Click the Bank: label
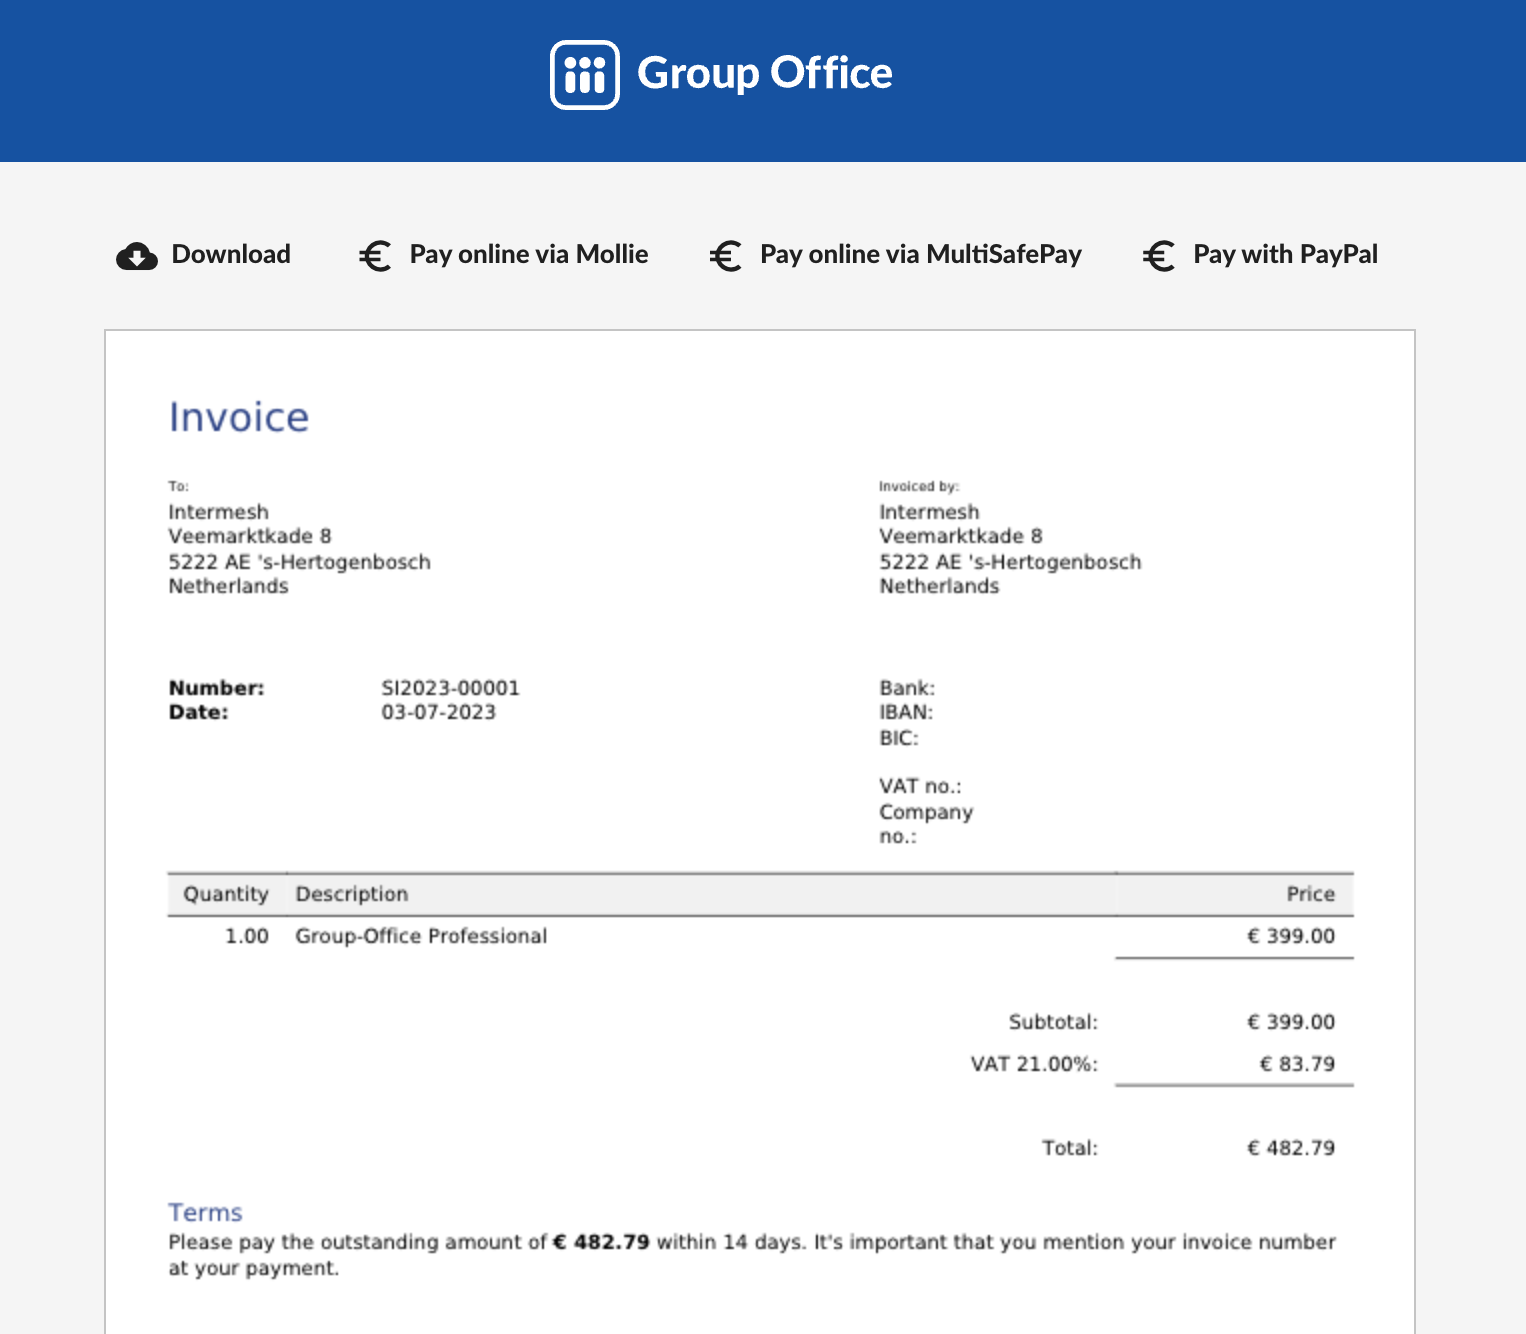The image size is (1526, 1334). 907,688
